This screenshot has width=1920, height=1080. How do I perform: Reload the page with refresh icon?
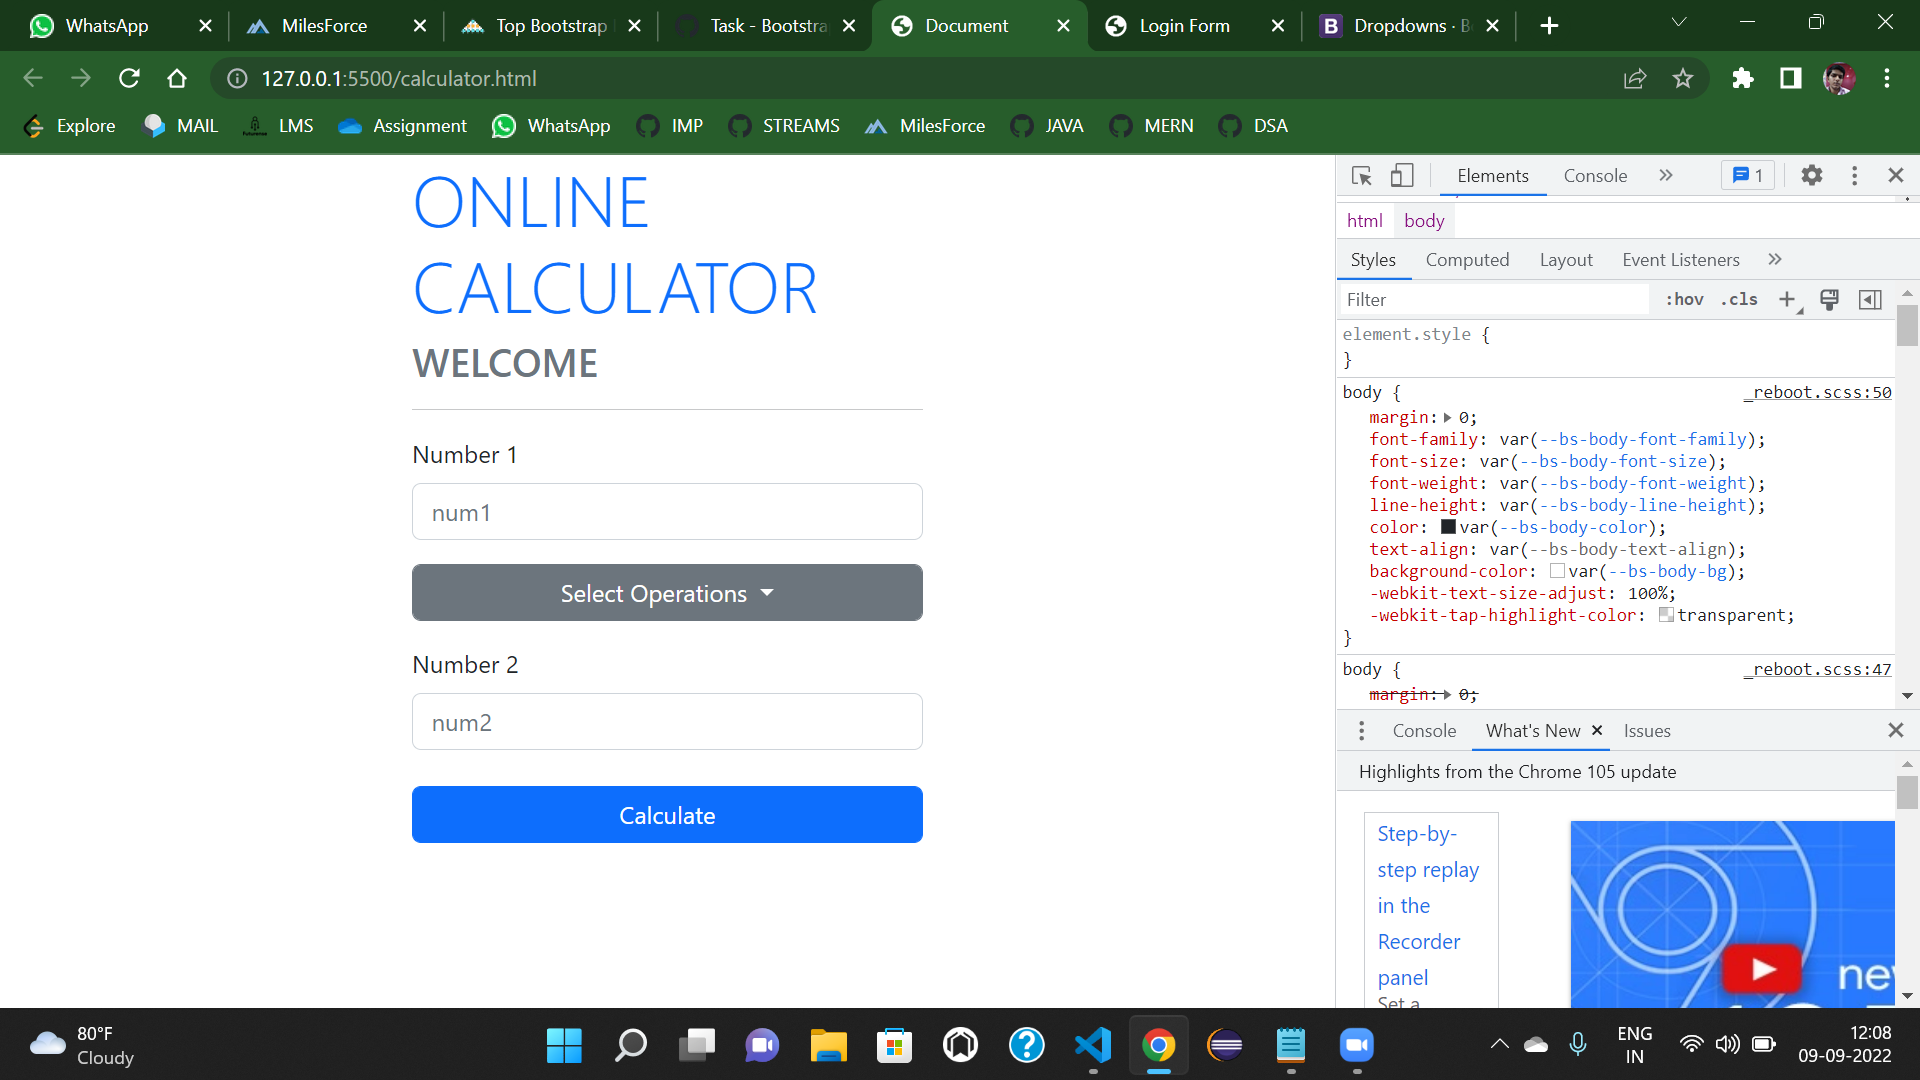129,78
